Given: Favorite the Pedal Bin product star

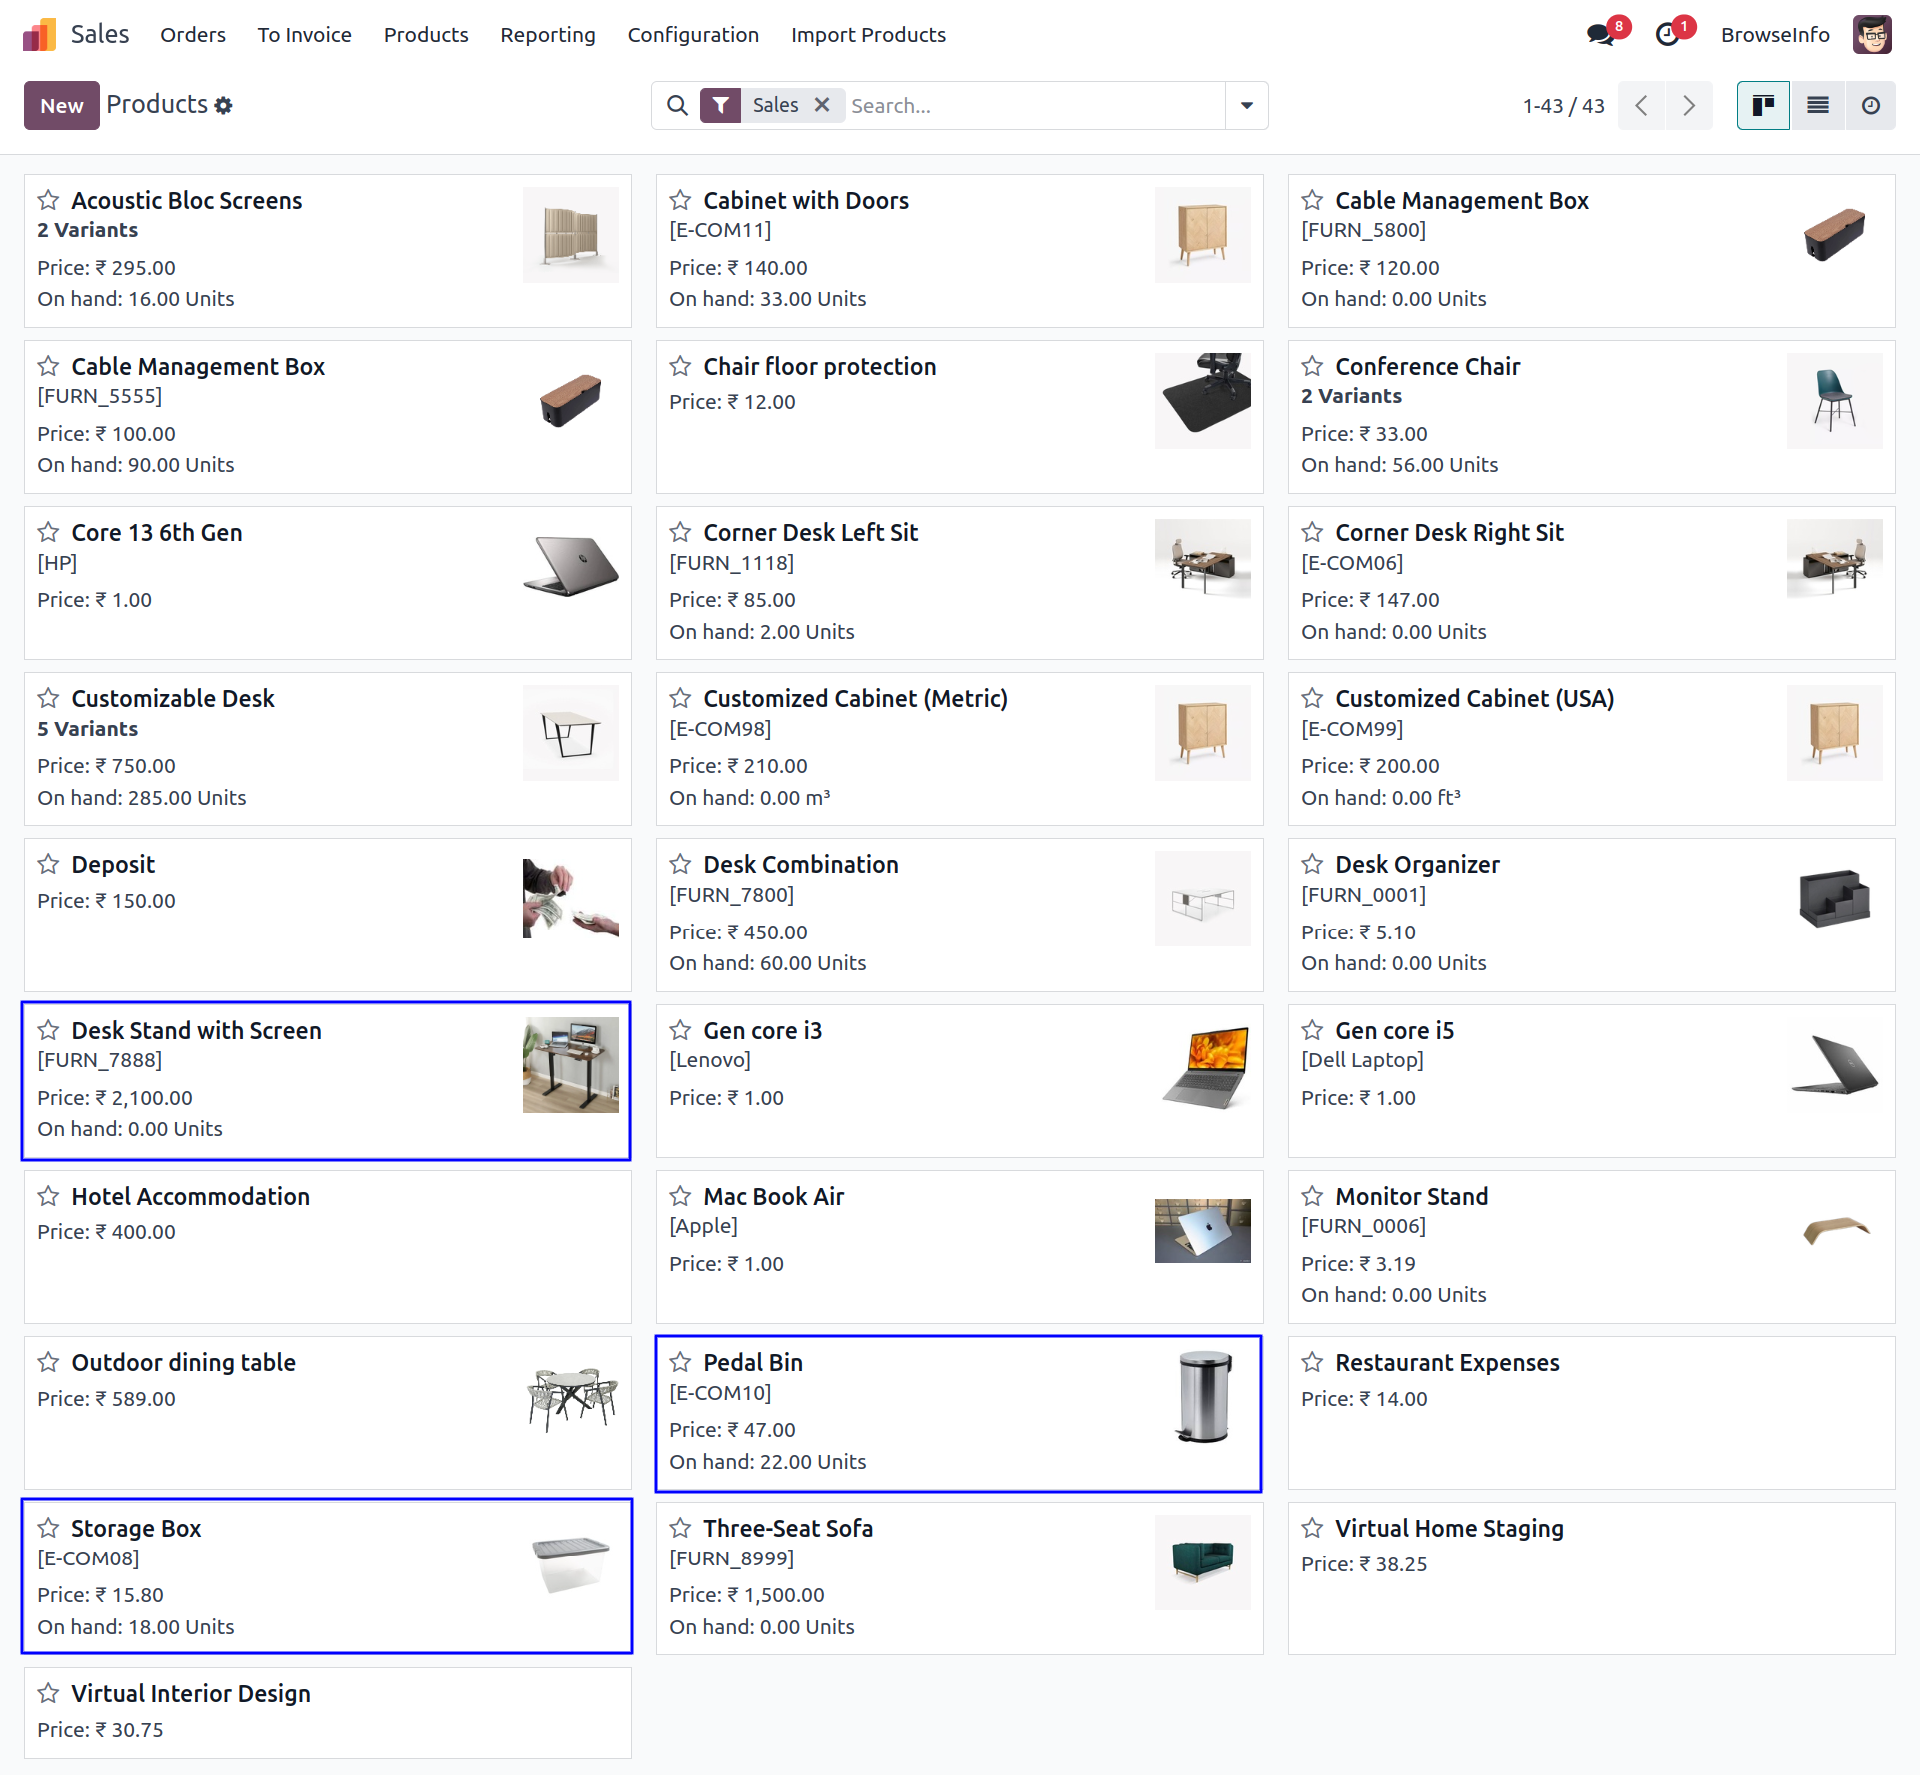Looking at the screenshot, I should click(x=680, y=1362).
